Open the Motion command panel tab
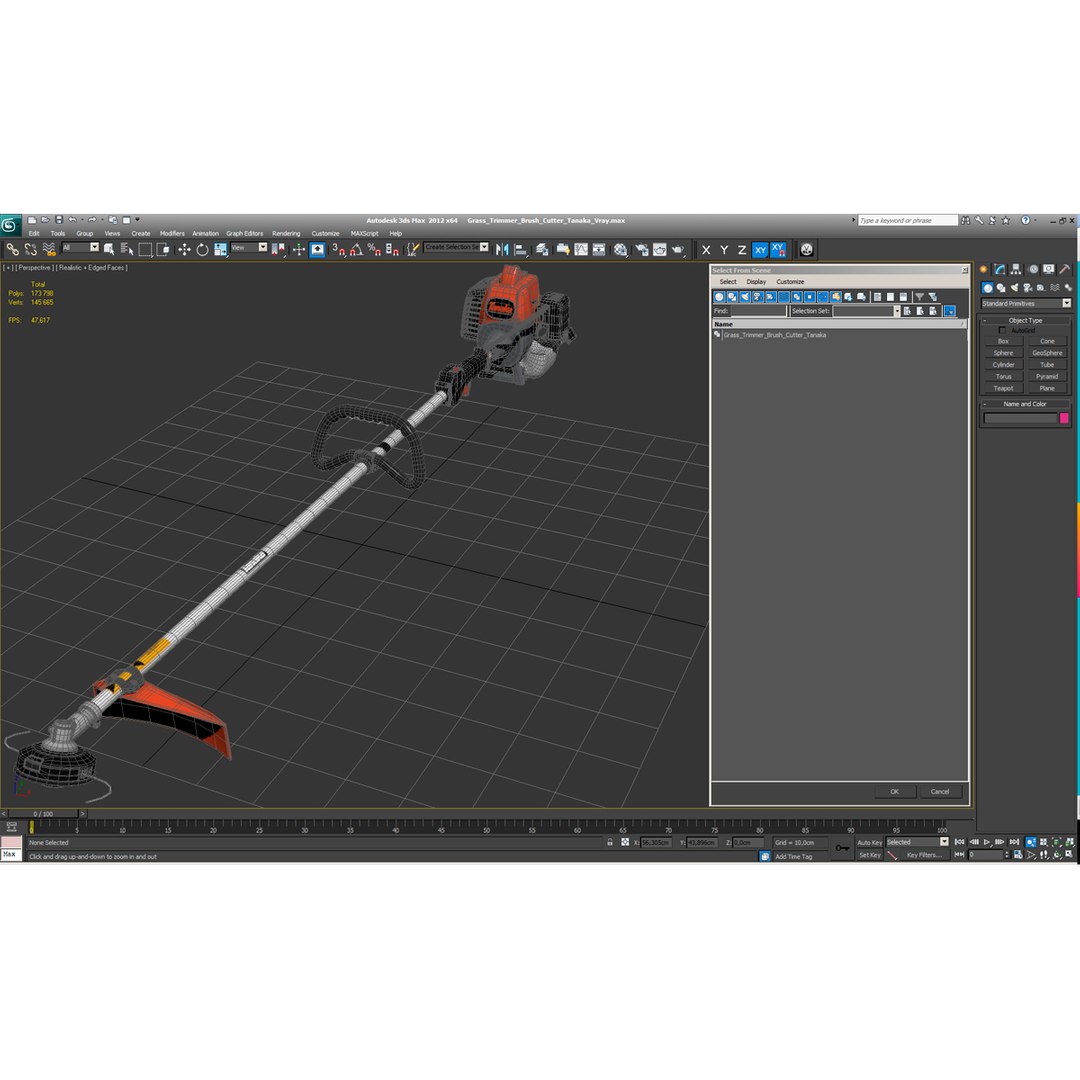Viewport: 1080px width, 1080px height. click(x=1032, y=269)
